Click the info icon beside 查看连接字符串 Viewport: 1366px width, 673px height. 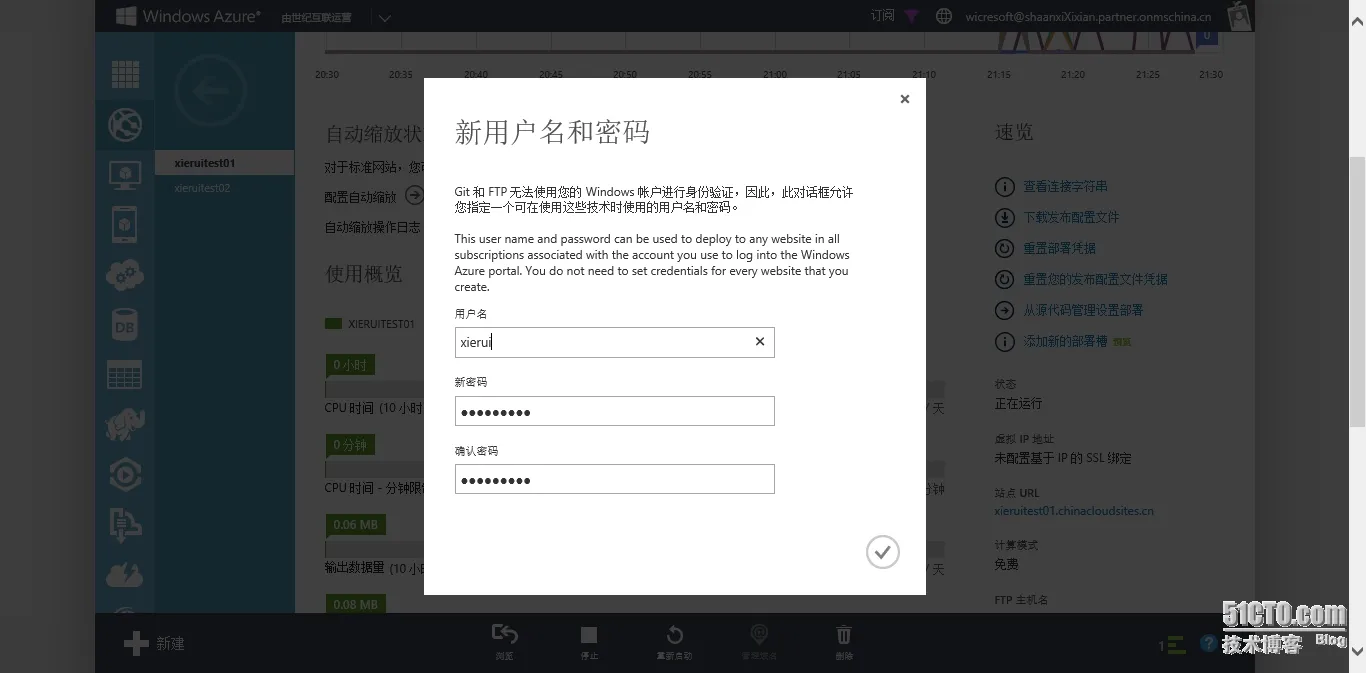pos(1005,187)
